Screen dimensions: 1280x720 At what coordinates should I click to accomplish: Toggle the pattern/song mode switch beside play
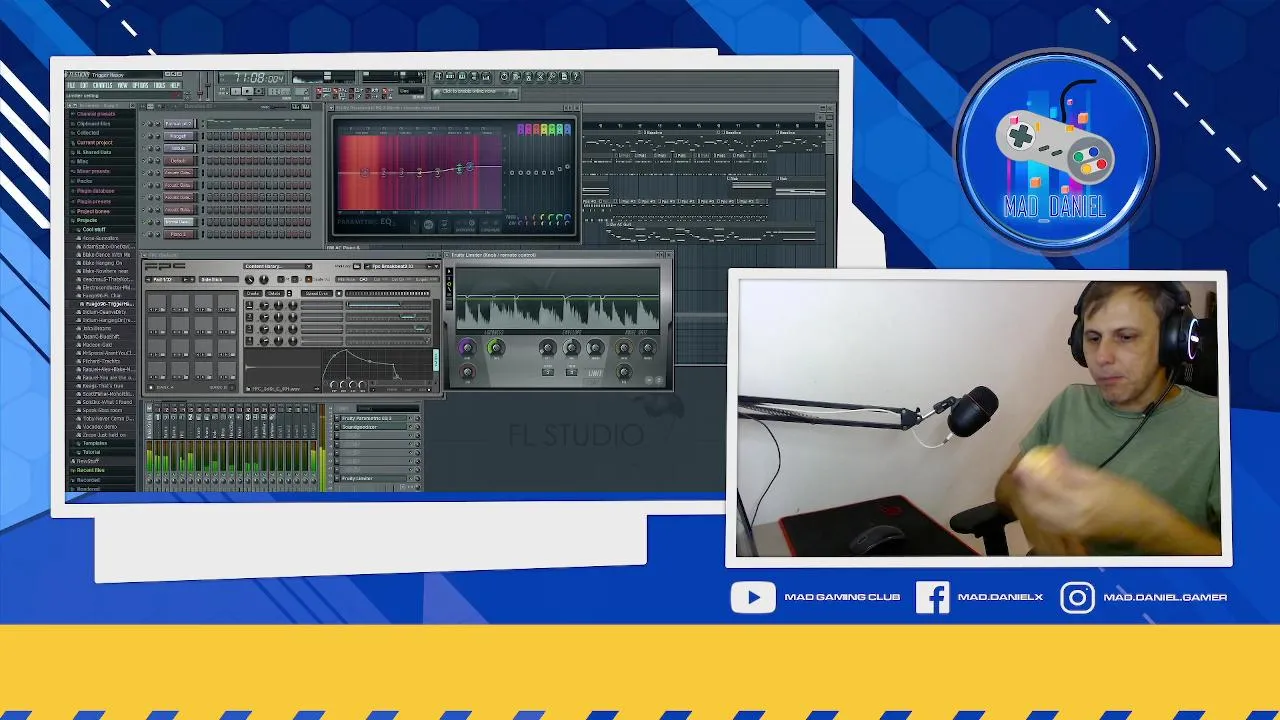[223, 91]
